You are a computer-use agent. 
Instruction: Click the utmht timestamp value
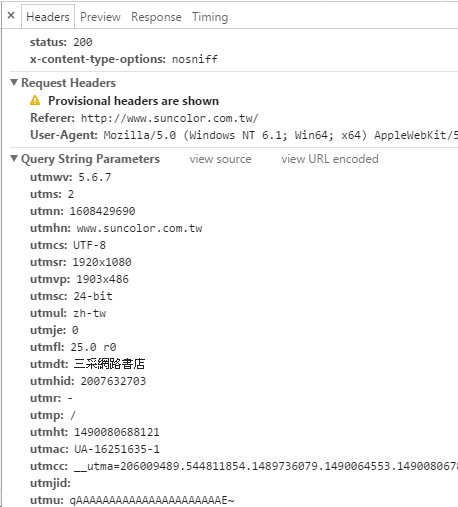117,432
